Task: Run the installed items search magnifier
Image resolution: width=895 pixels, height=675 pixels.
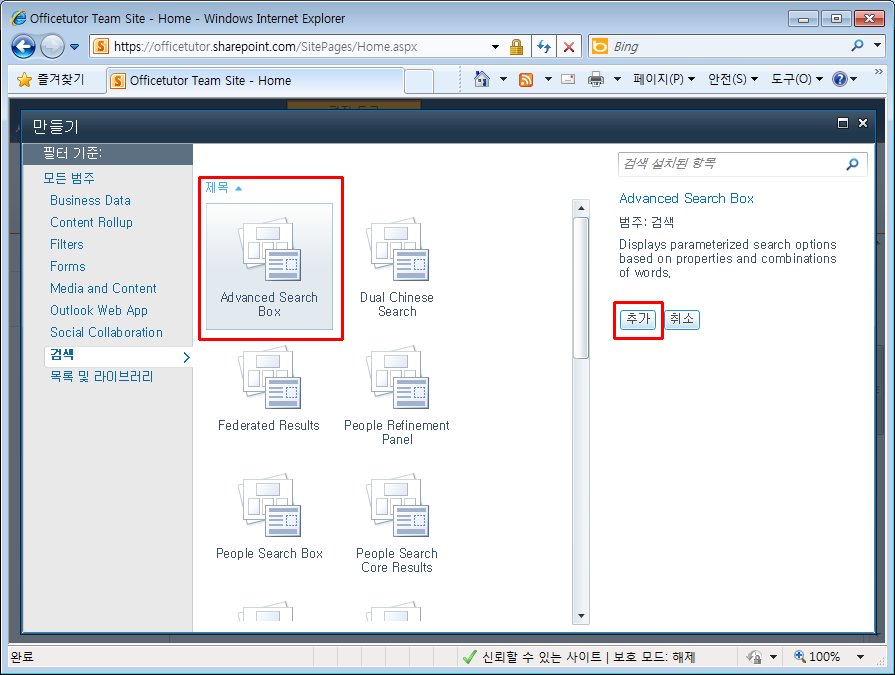Action: (x=853, y=164)
